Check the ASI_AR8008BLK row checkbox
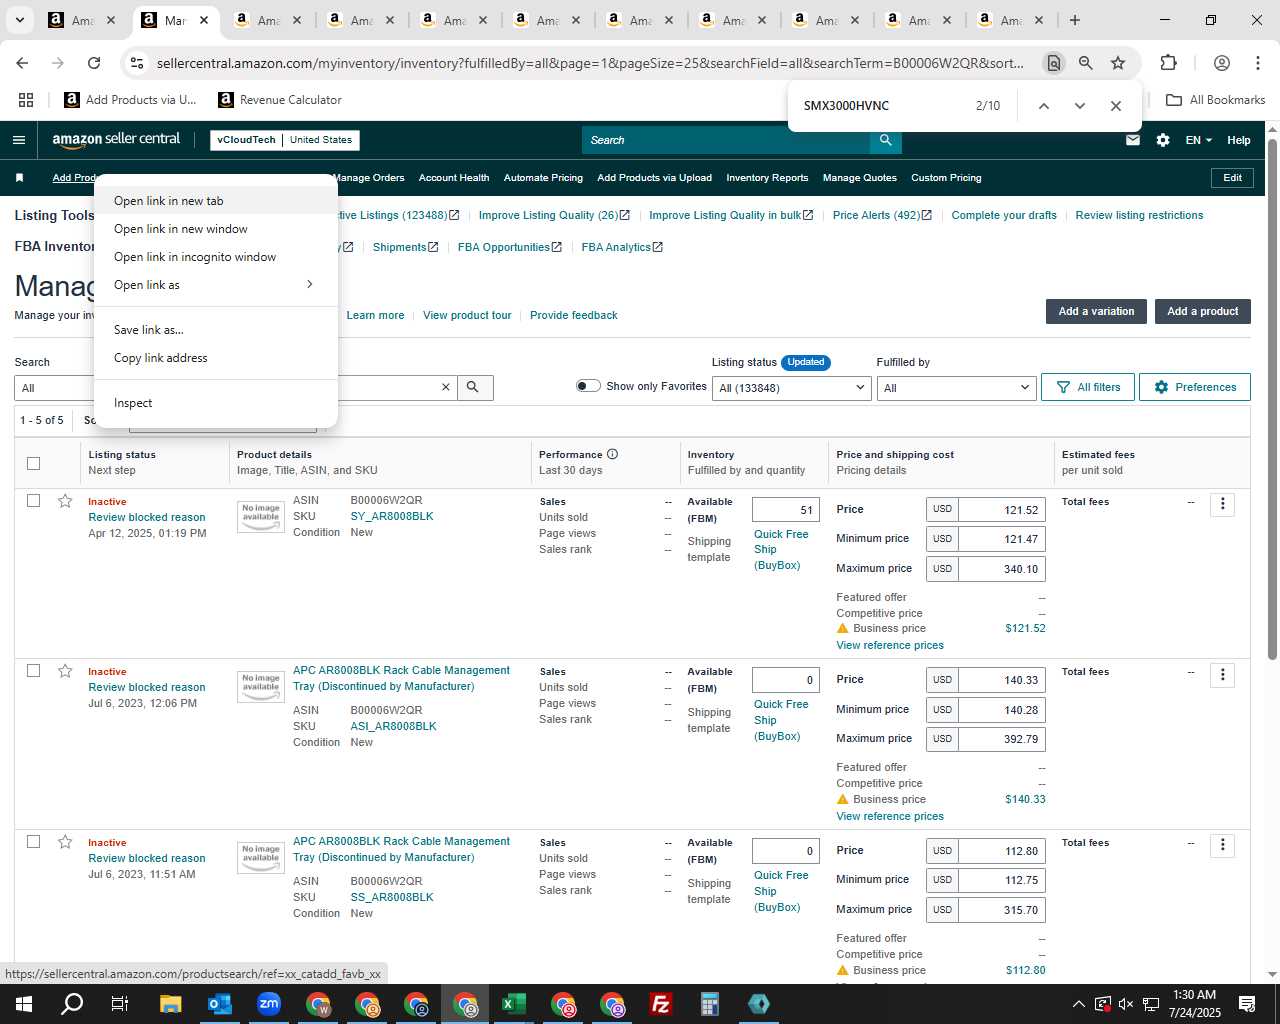Image resolution: width=1280 pixels, height=1024 pixels. 33,670
